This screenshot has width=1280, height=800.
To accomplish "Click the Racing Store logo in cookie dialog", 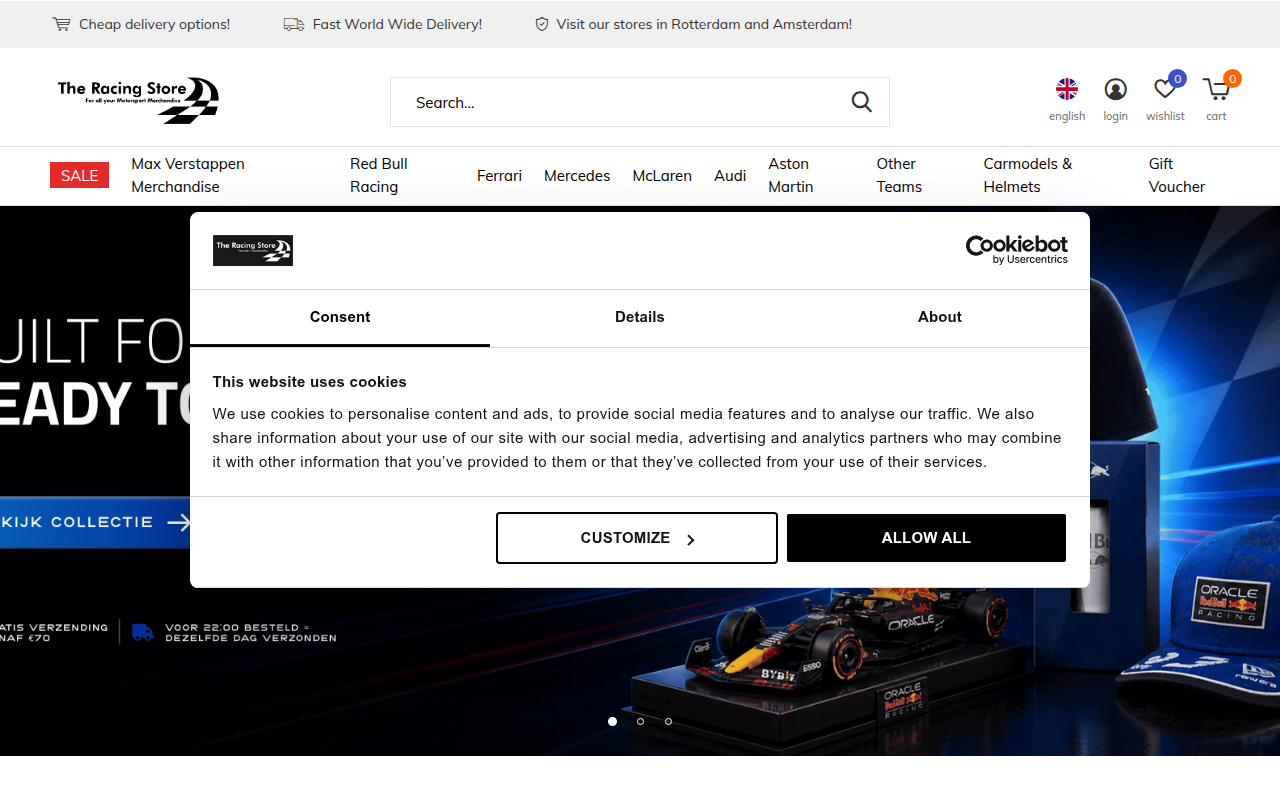I will [x=252, y=250].
